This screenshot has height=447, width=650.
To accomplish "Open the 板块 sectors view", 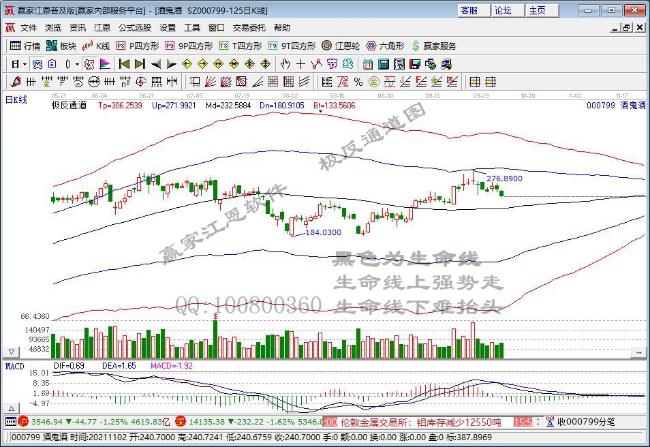I will (61, 46).
